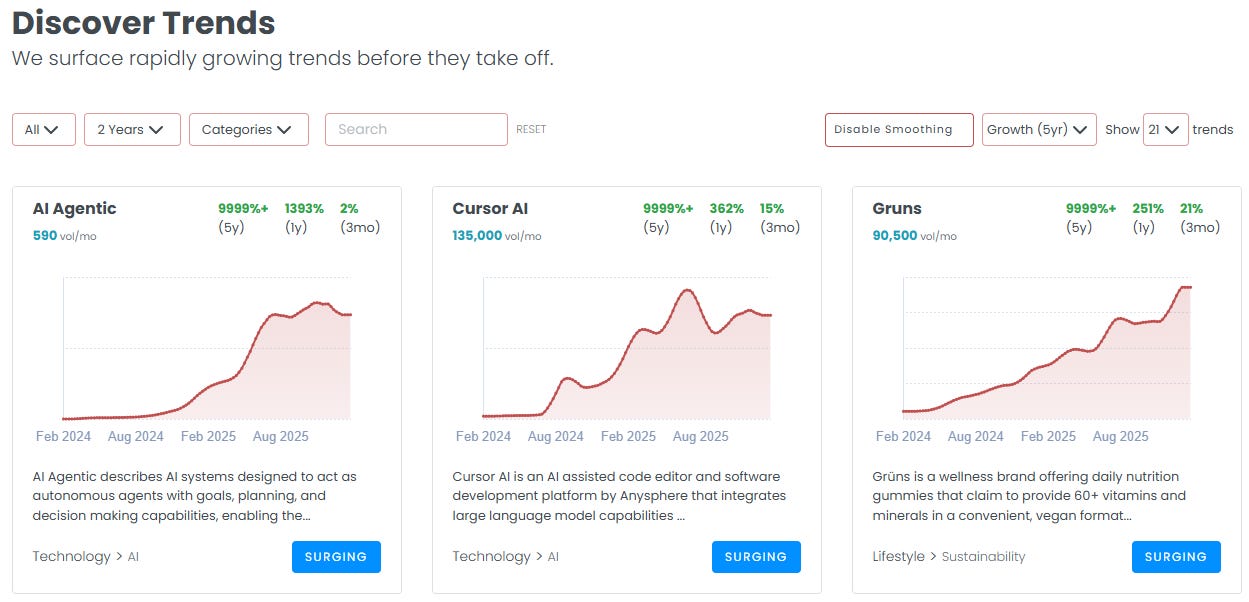Open the Cursor AI trend
The image size is (1249, 602).
[x=489, y=208]
